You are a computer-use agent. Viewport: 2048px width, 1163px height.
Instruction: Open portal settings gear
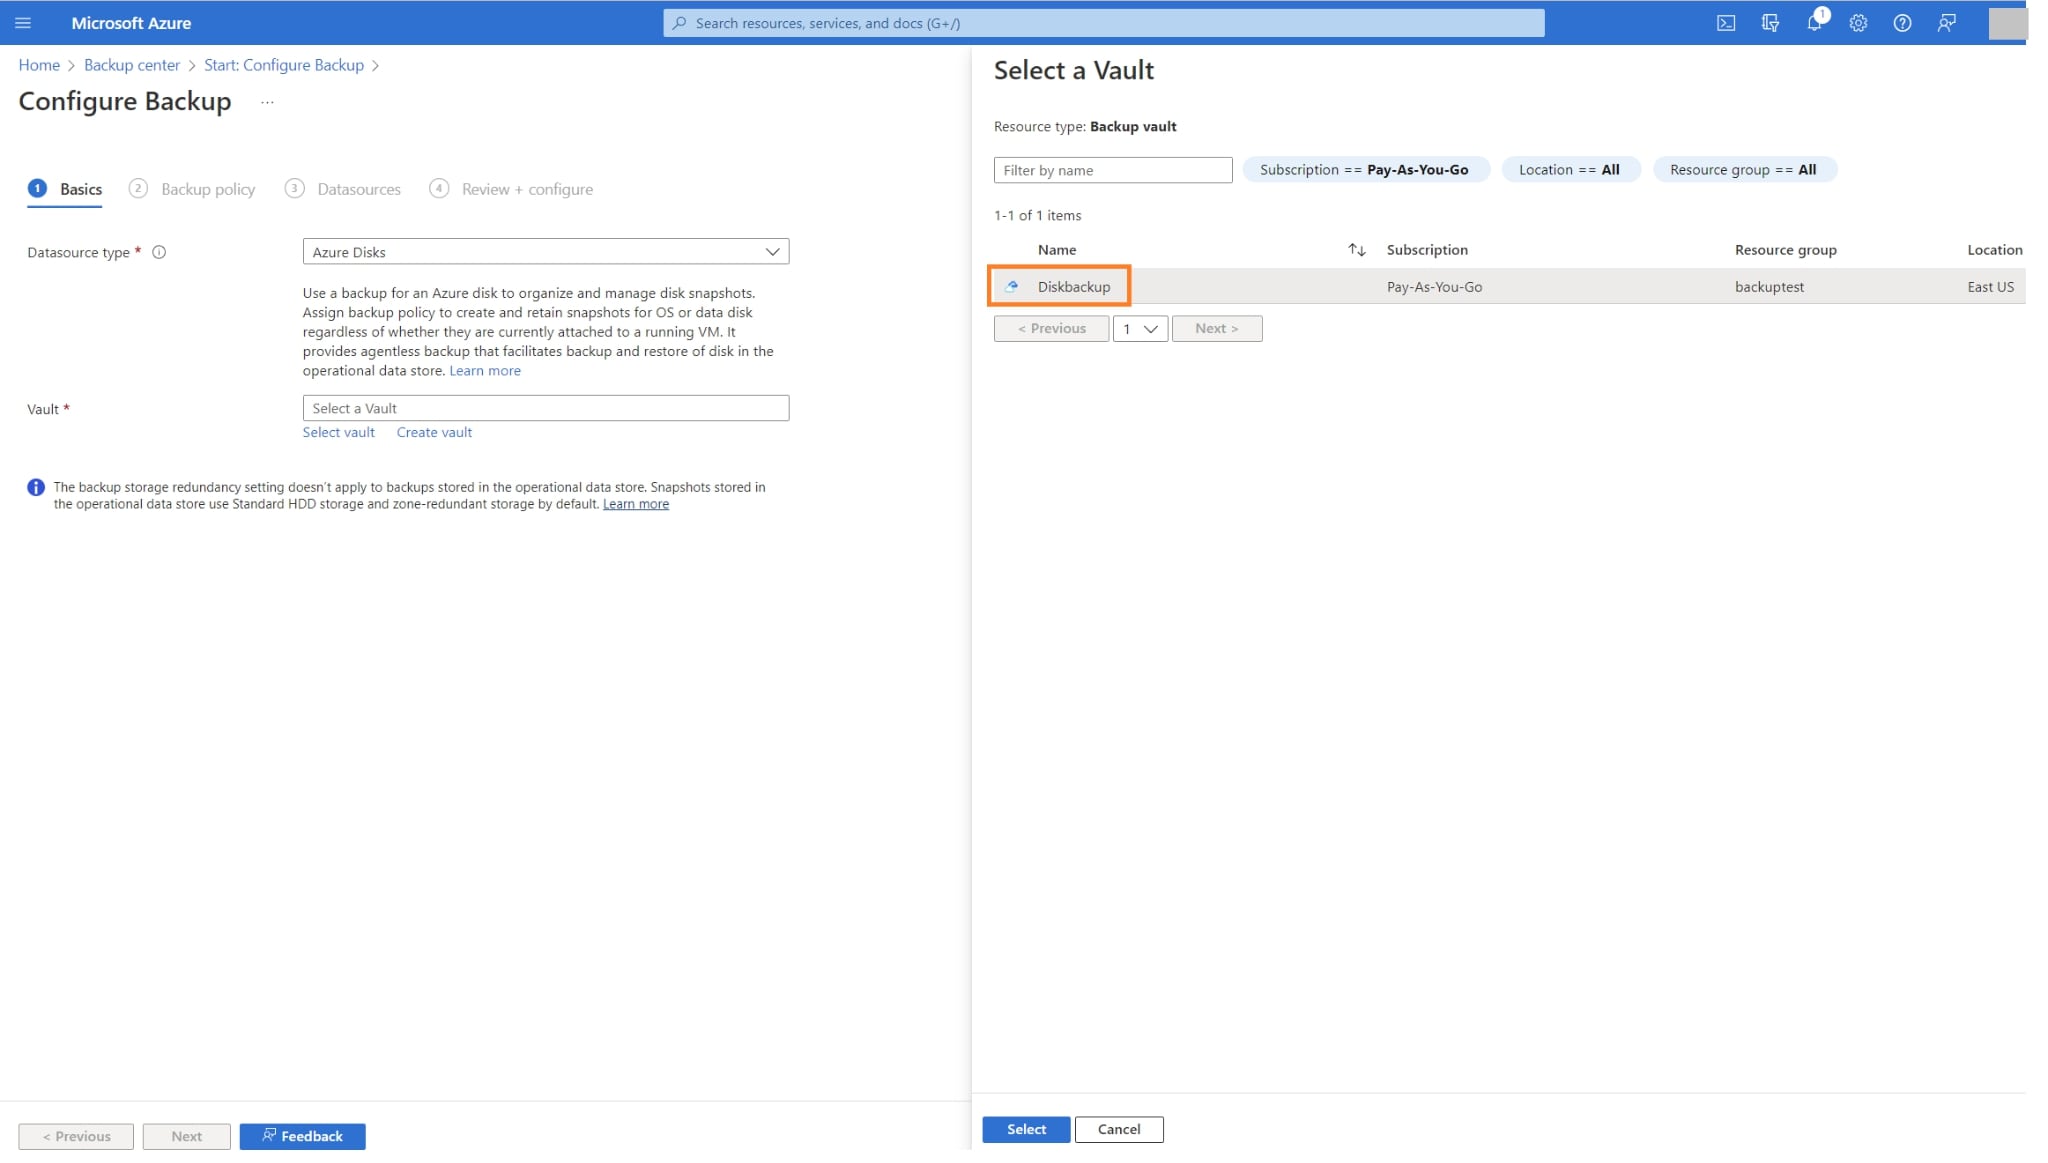pyautogui.click(x=1858, y=23)
